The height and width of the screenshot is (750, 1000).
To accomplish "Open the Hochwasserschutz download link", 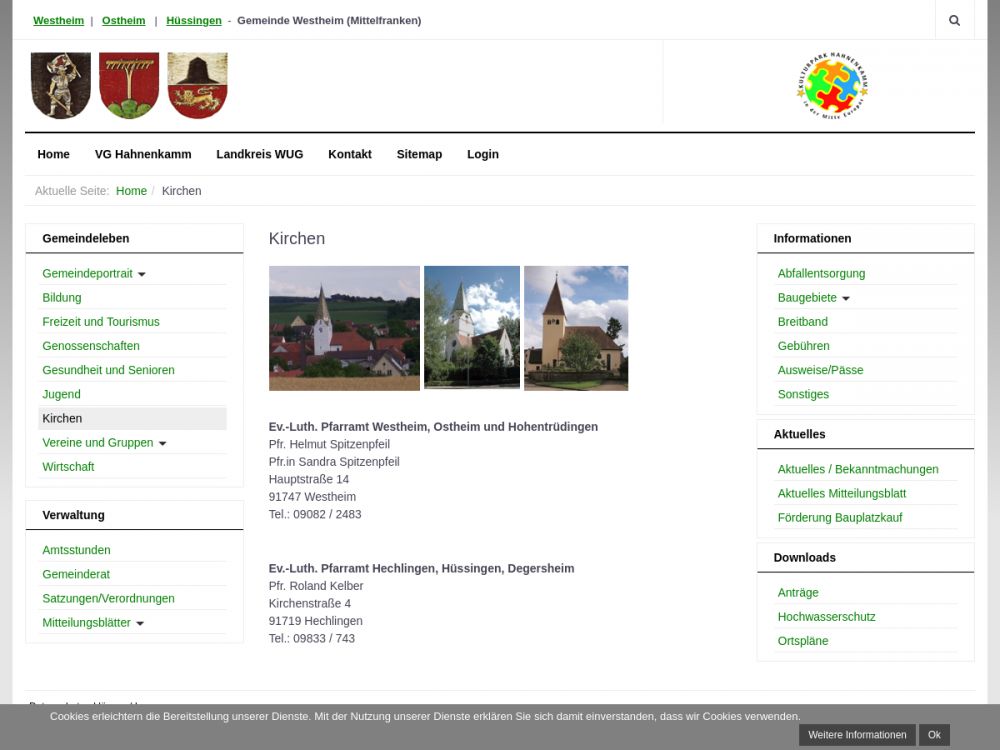I will [826, 617].
